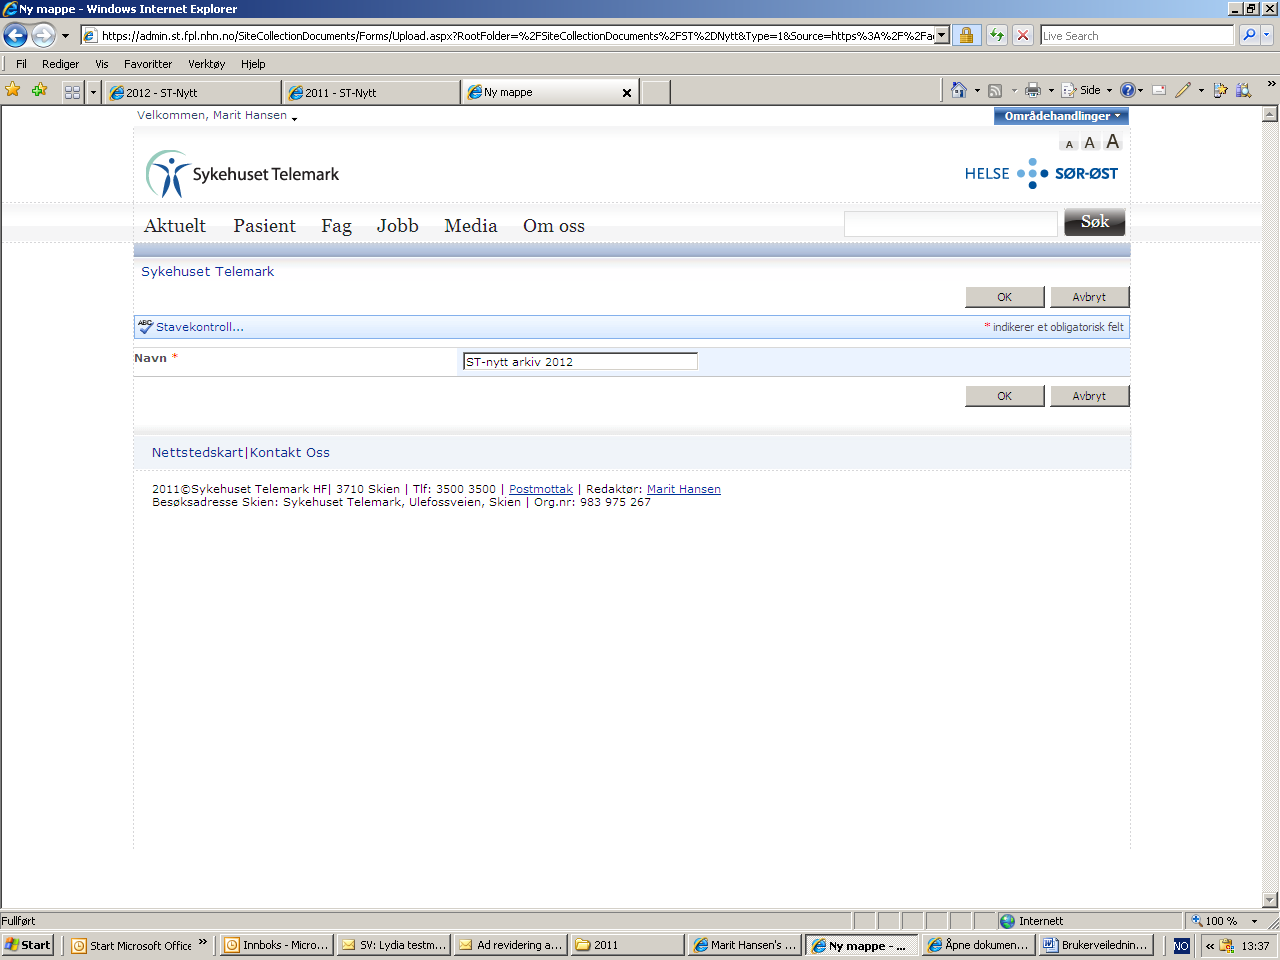Open a new blank tab
The width and height of the screenshot is (1280, 960).
655,92
